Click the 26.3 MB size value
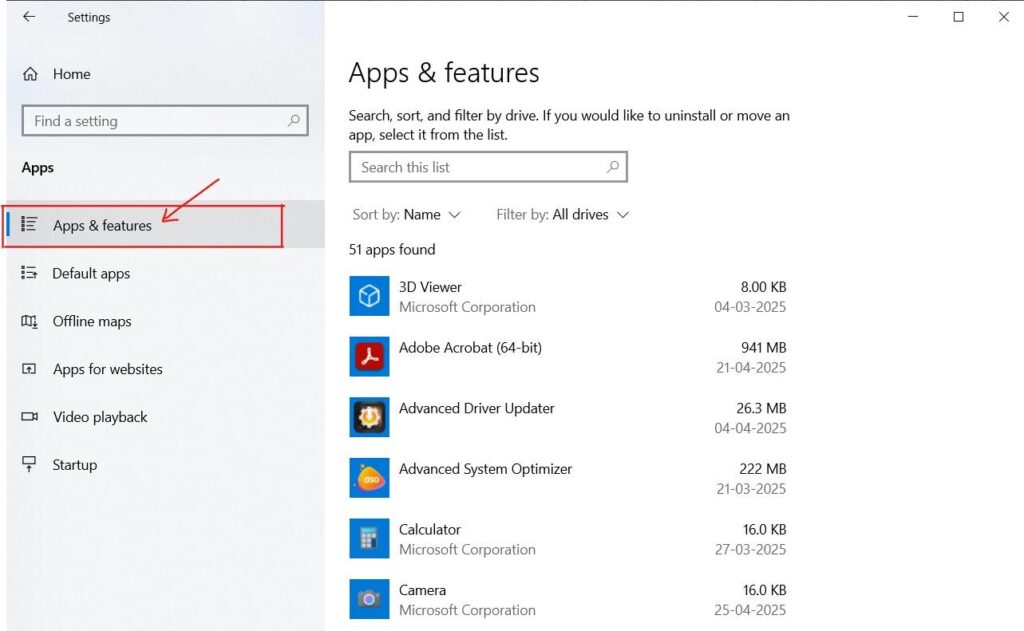The width and height of the screenshot is (1024, 631). pyautogui.click(x=761, y=408)
